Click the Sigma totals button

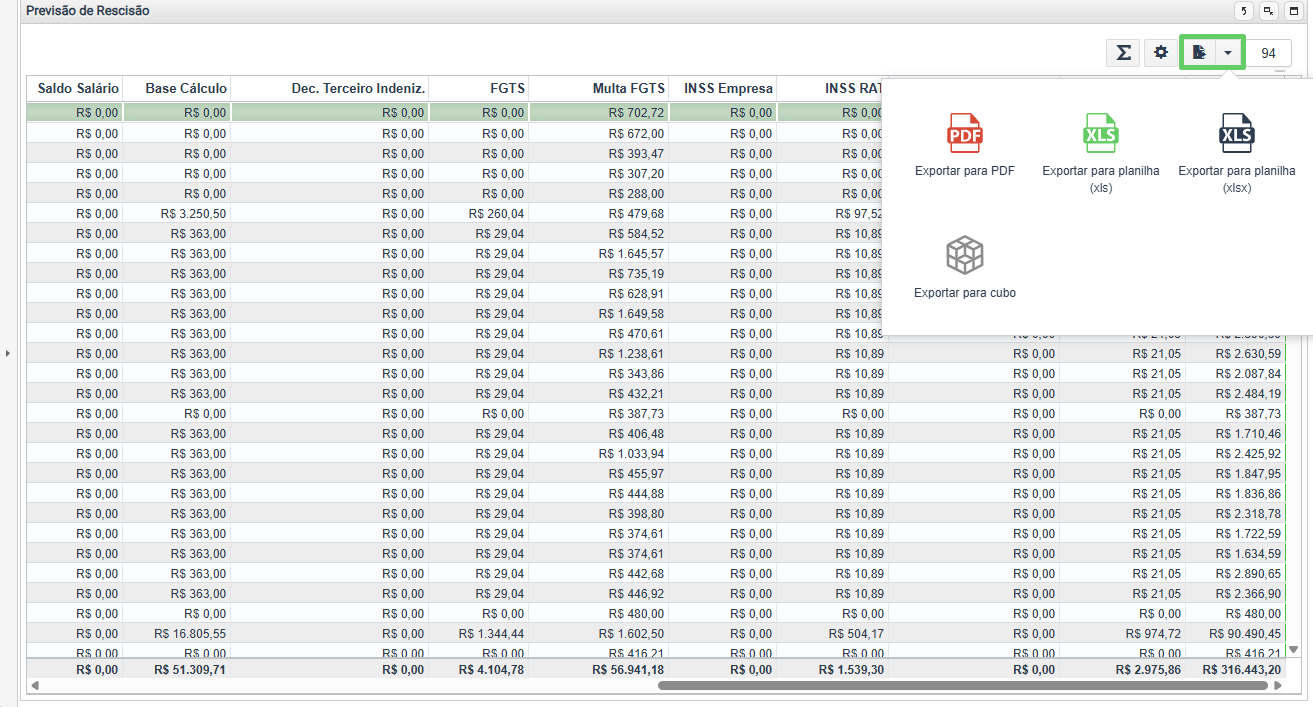pyautogui.click(x=1123, y=53)
